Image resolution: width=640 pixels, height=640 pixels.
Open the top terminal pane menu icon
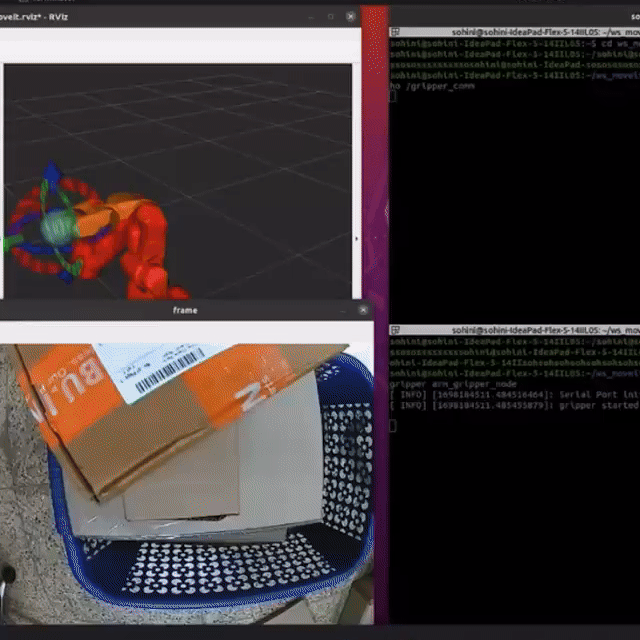click(x=395, y=32)
